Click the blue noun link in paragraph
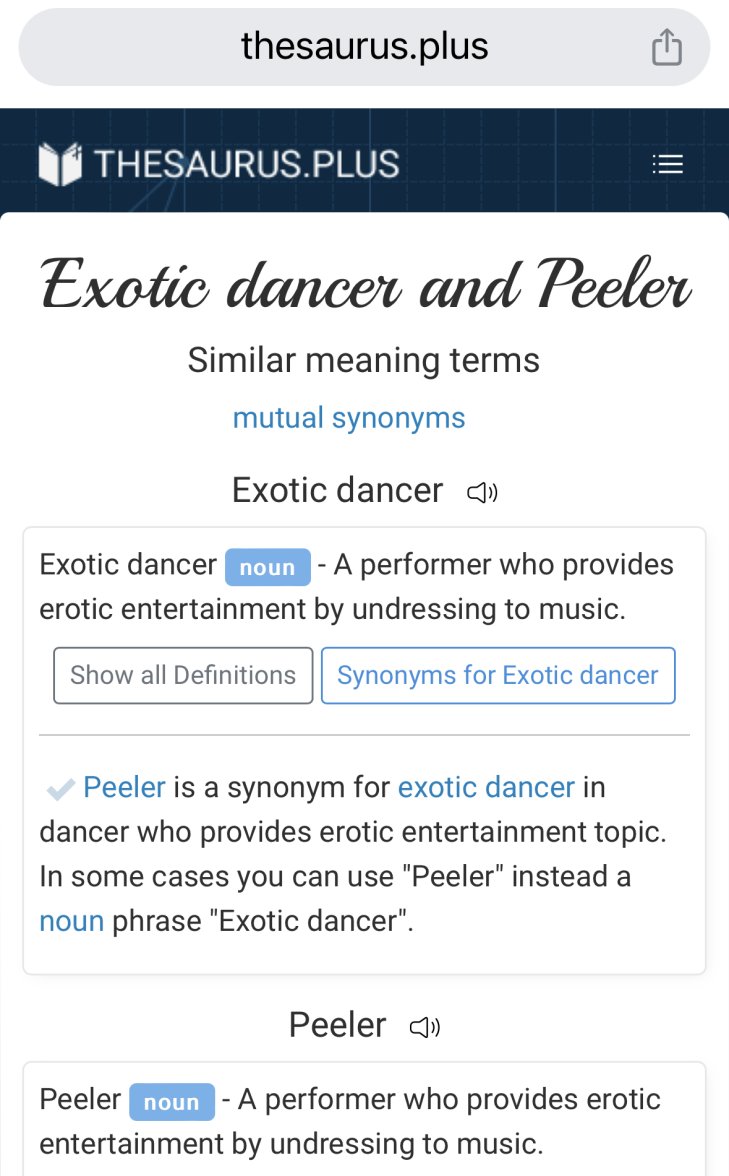The height and width of the screenshot is (1176, 729). tap(71, 920)
